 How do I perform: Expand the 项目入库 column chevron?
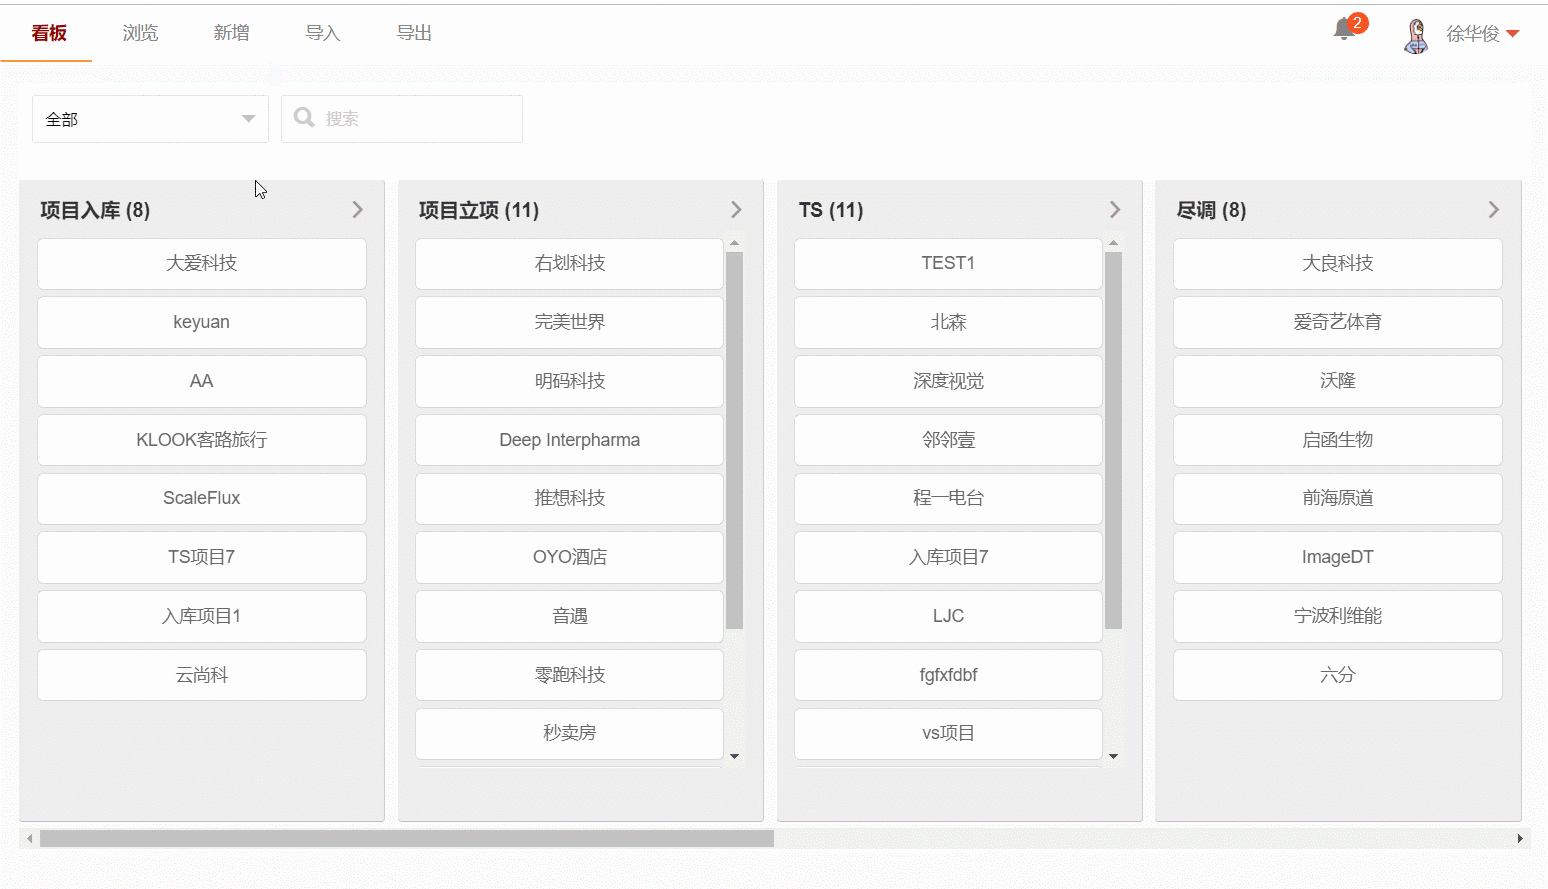pos(358,210)
